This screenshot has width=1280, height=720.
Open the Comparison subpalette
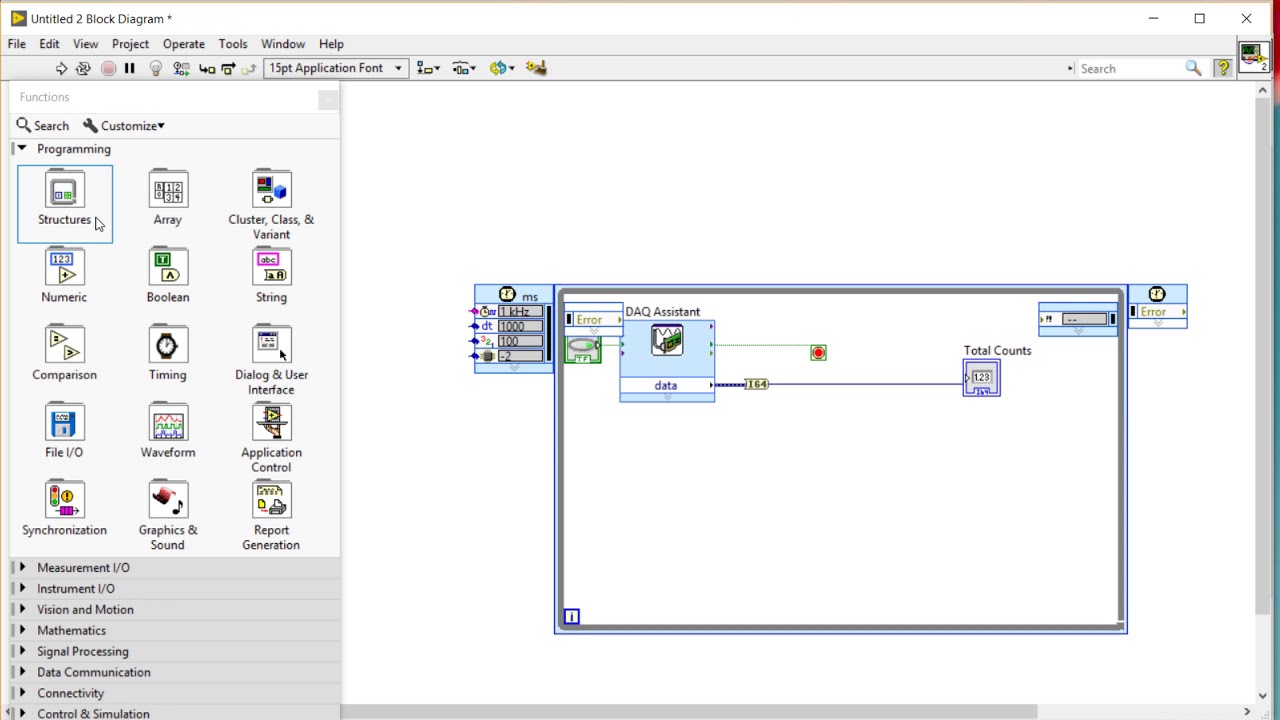[64, 353]
